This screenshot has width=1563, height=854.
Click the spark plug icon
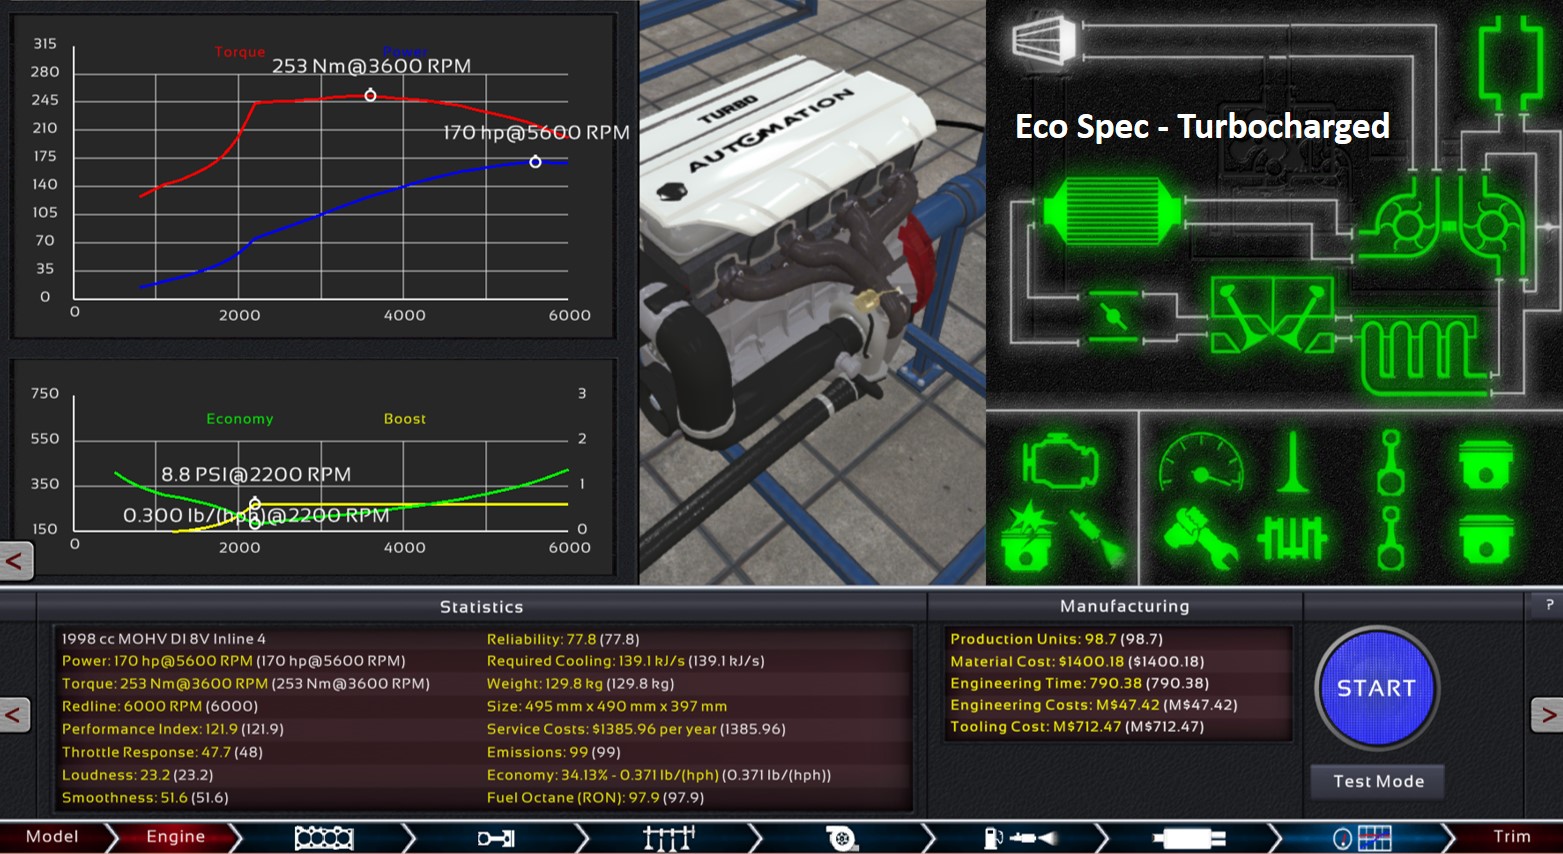pos(1098,538)
